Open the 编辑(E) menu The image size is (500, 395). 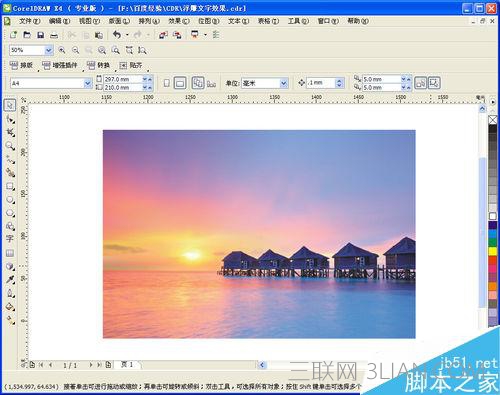(x=59, y=21)
